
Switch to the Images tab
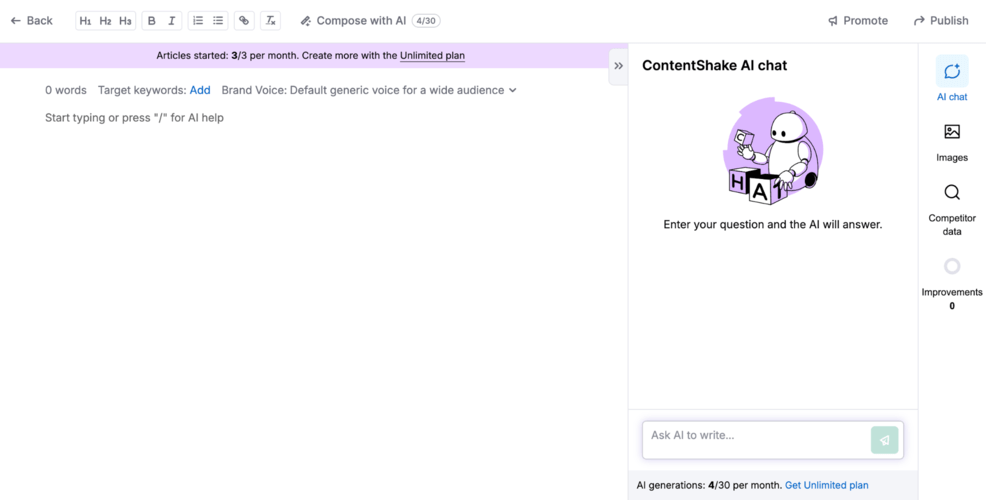[x=951, y=142]
